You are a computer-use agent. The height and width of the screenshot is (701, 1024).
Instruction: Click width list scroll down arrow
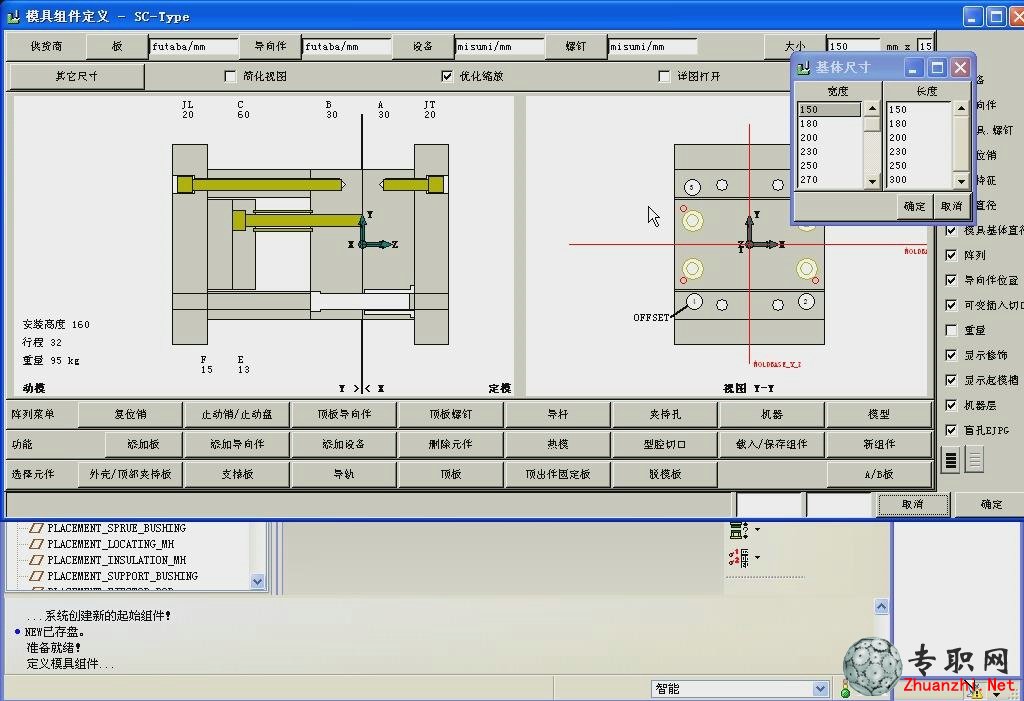click(x=872, y=181)
